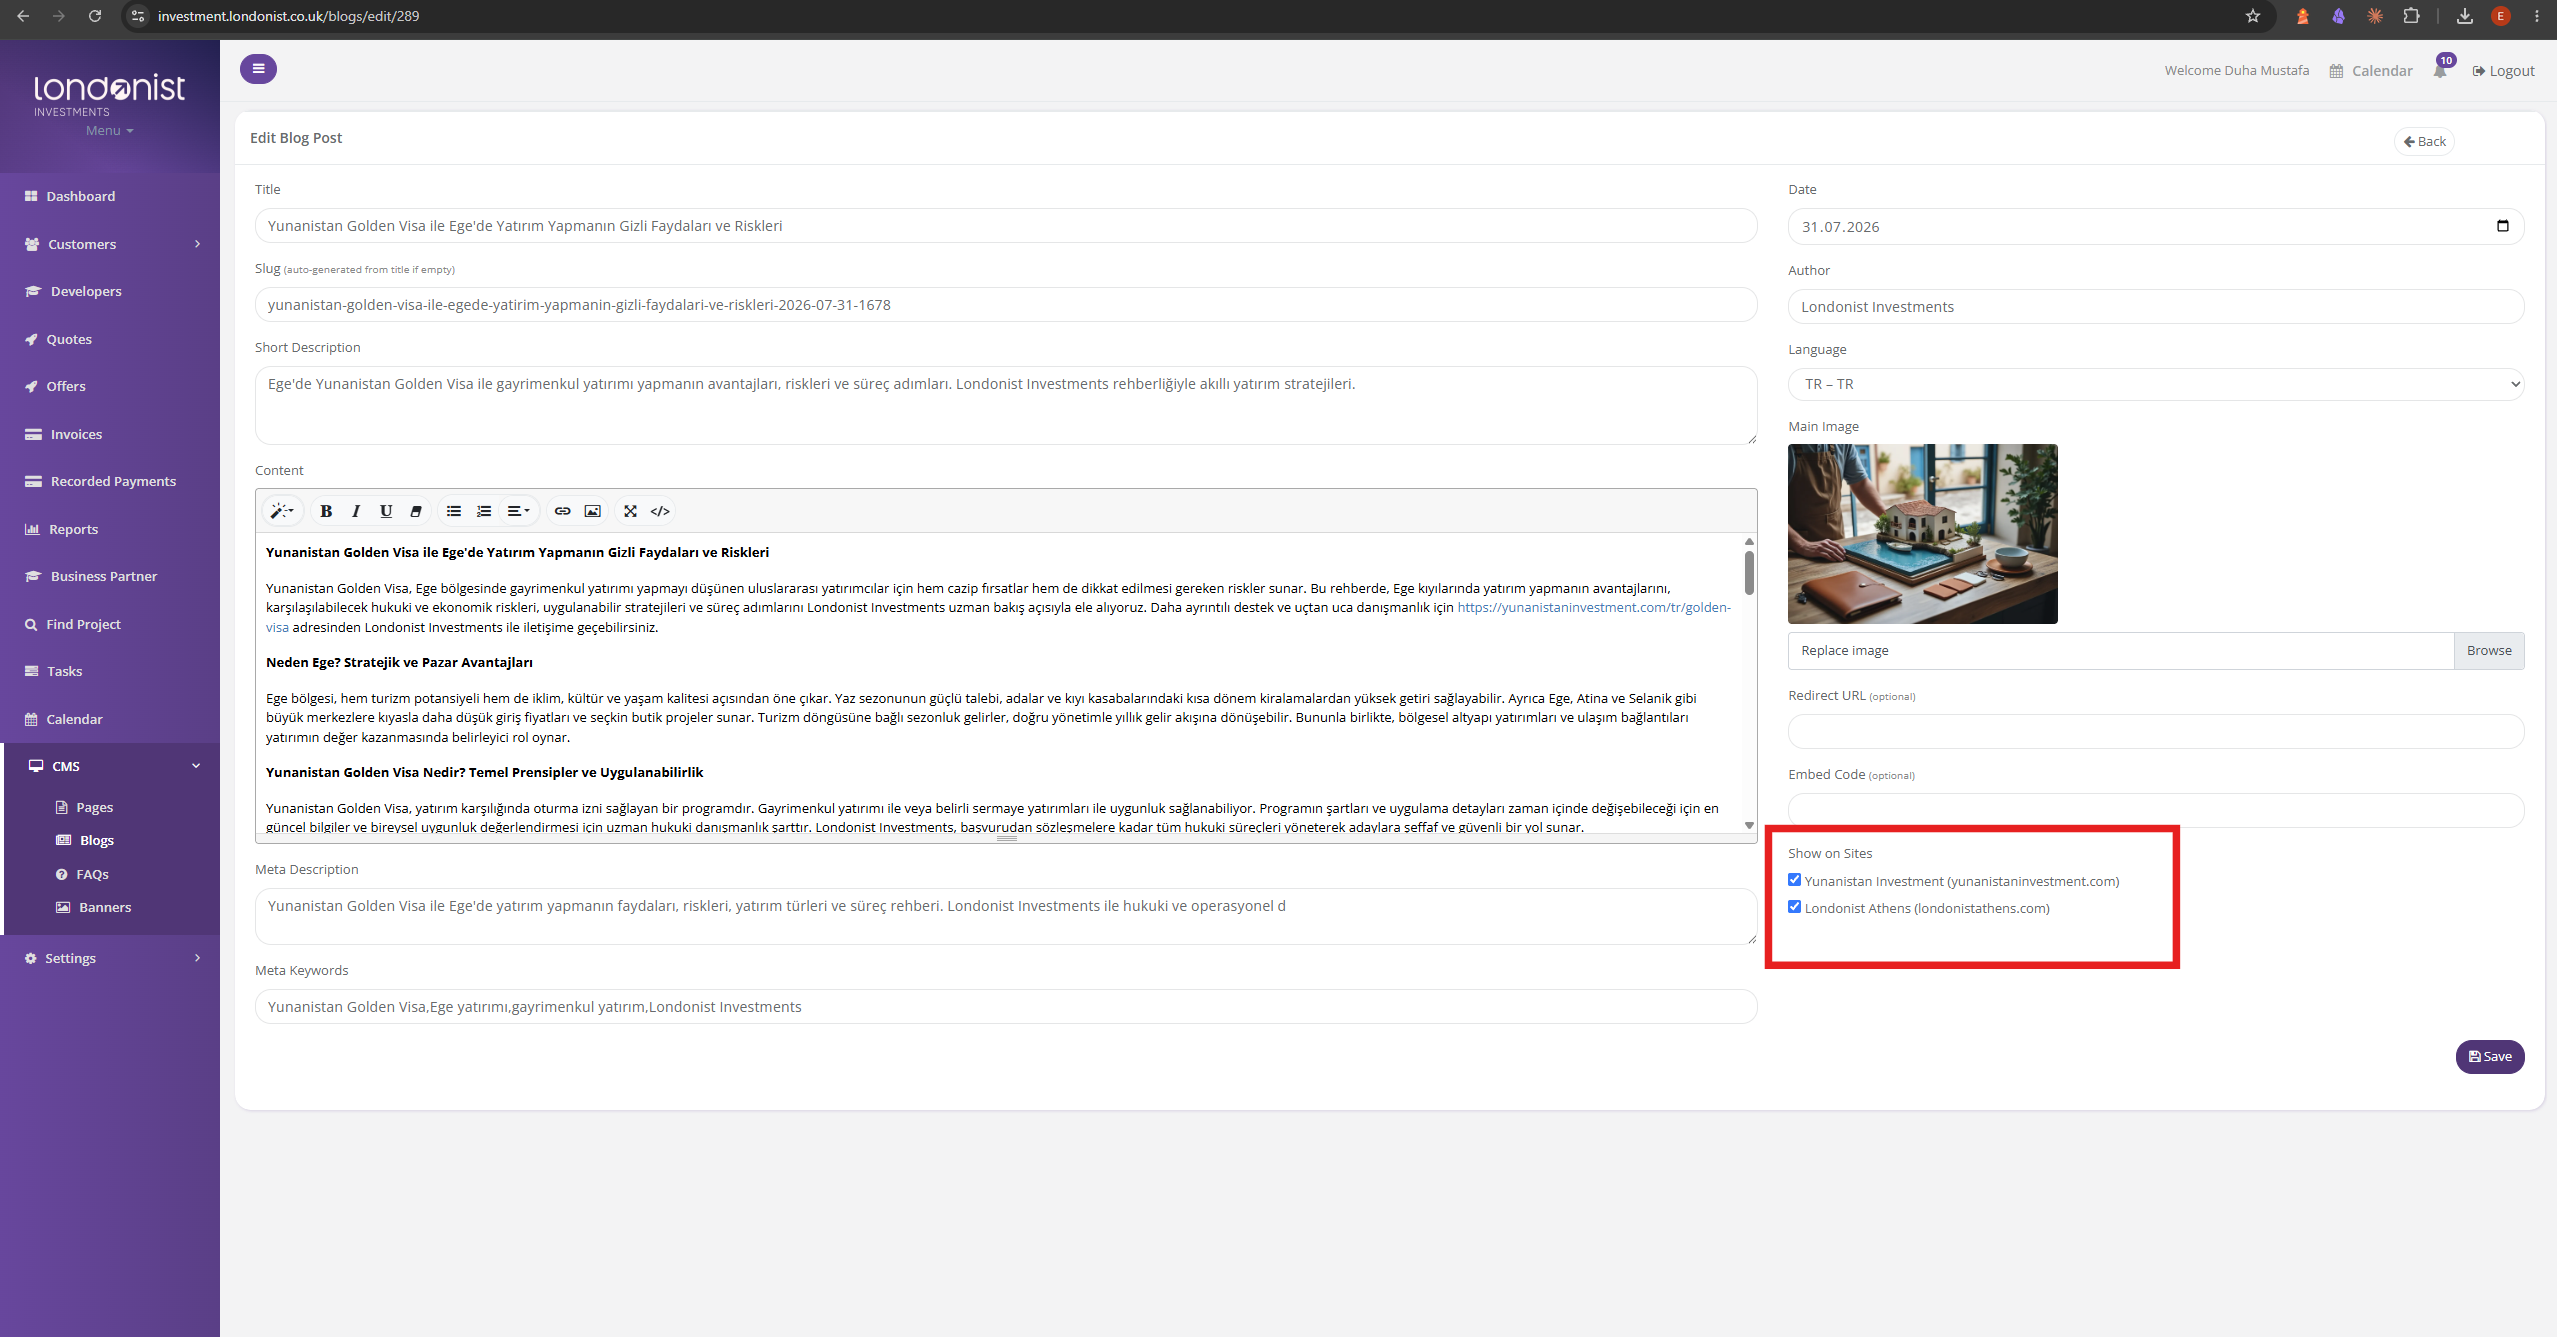Image resolution: width=2557 pixels, height=1337 pixels.
Task: Open the browser downloads icon
Action: [2465, 16]
